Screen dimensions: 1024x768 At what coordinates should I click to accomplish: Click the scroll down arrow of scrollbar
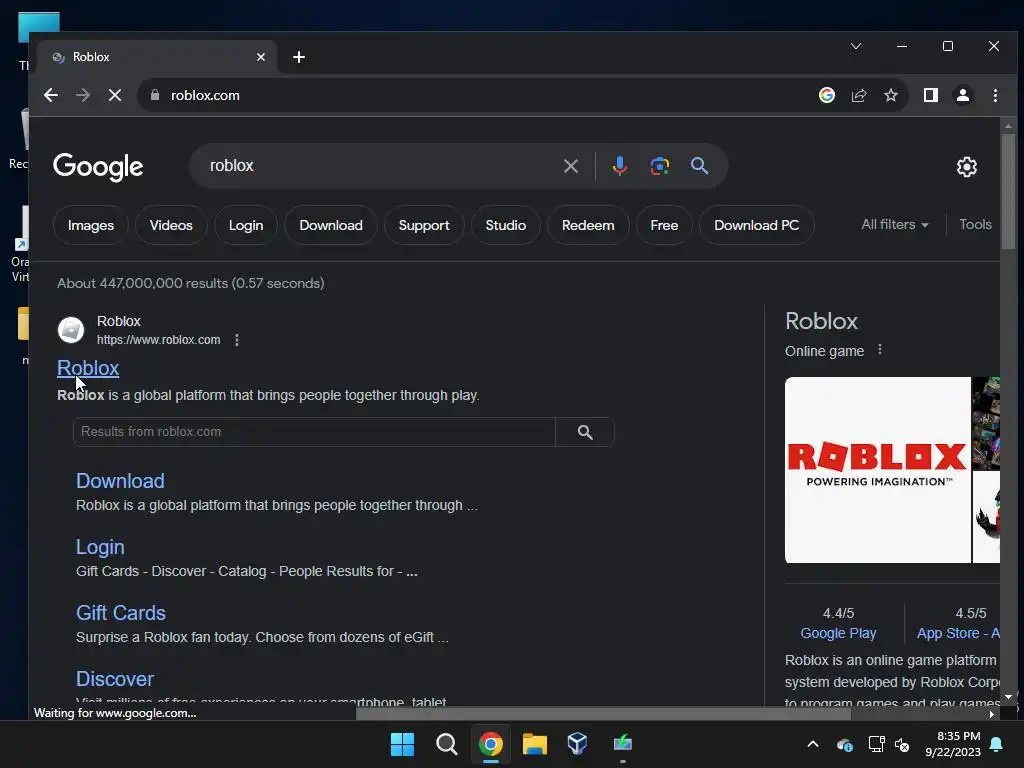pyautogui.click(x=1008, y=697)
